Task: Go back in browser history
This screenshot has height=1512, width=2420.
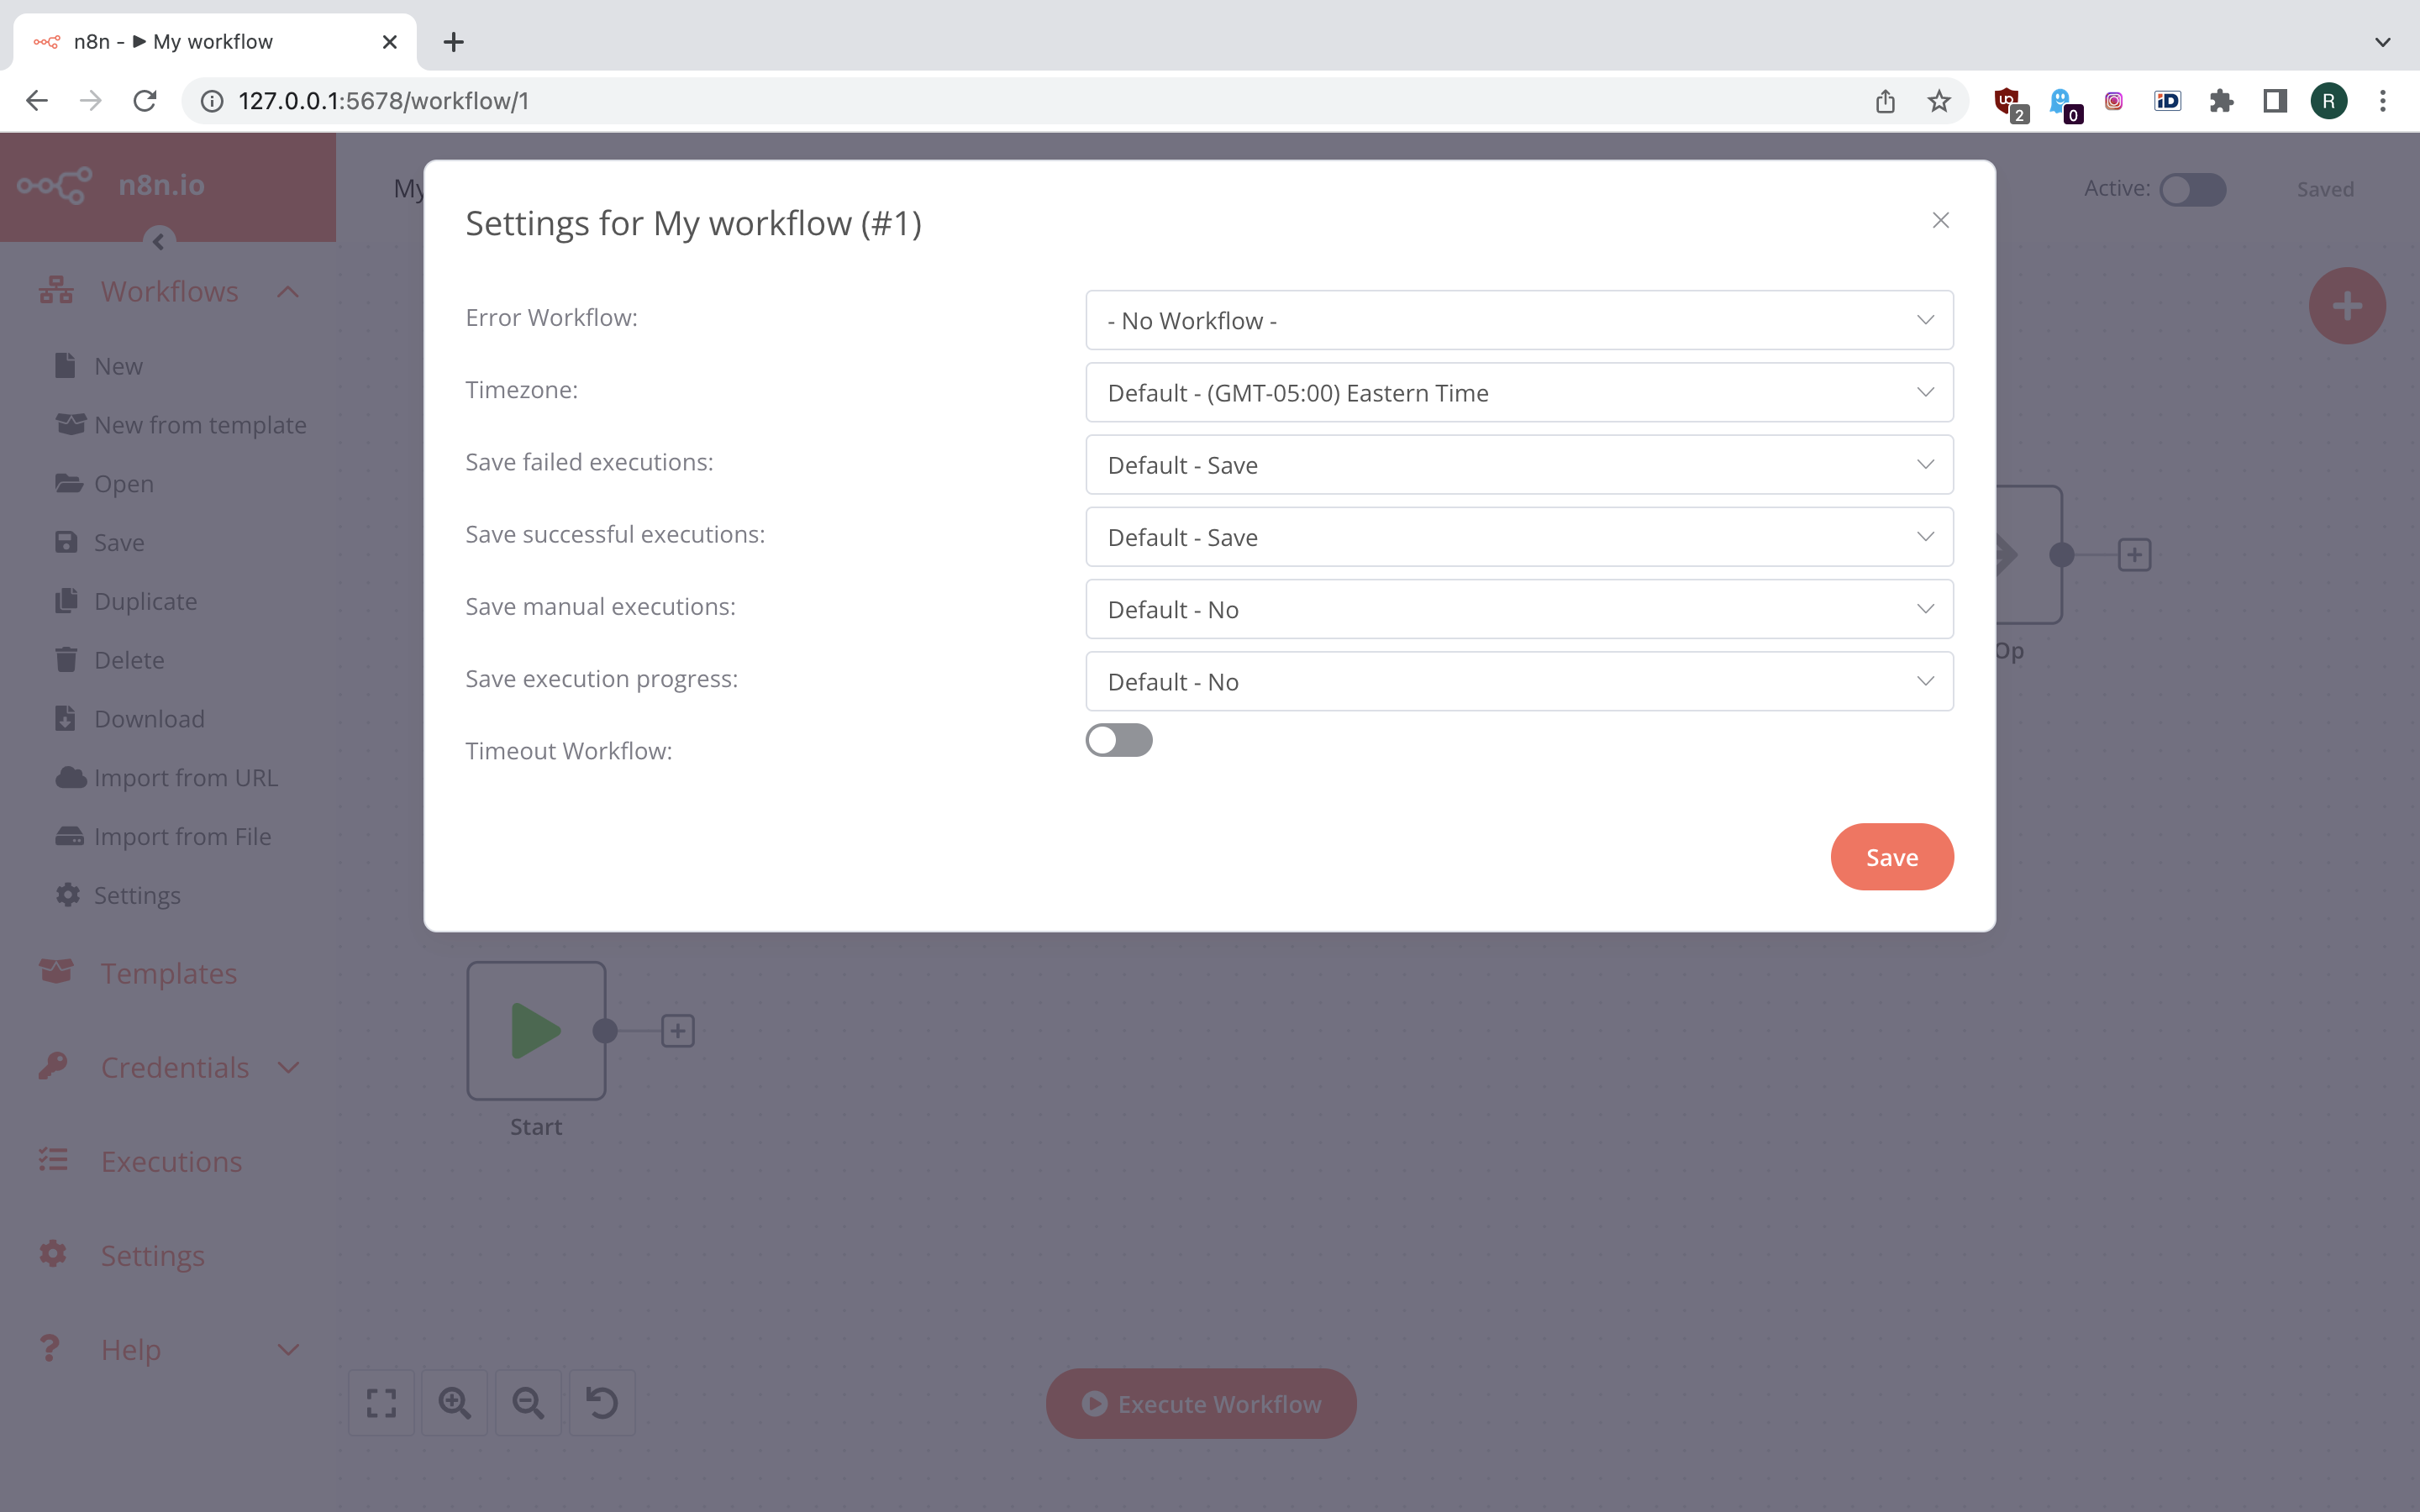Action: point(37,101)
